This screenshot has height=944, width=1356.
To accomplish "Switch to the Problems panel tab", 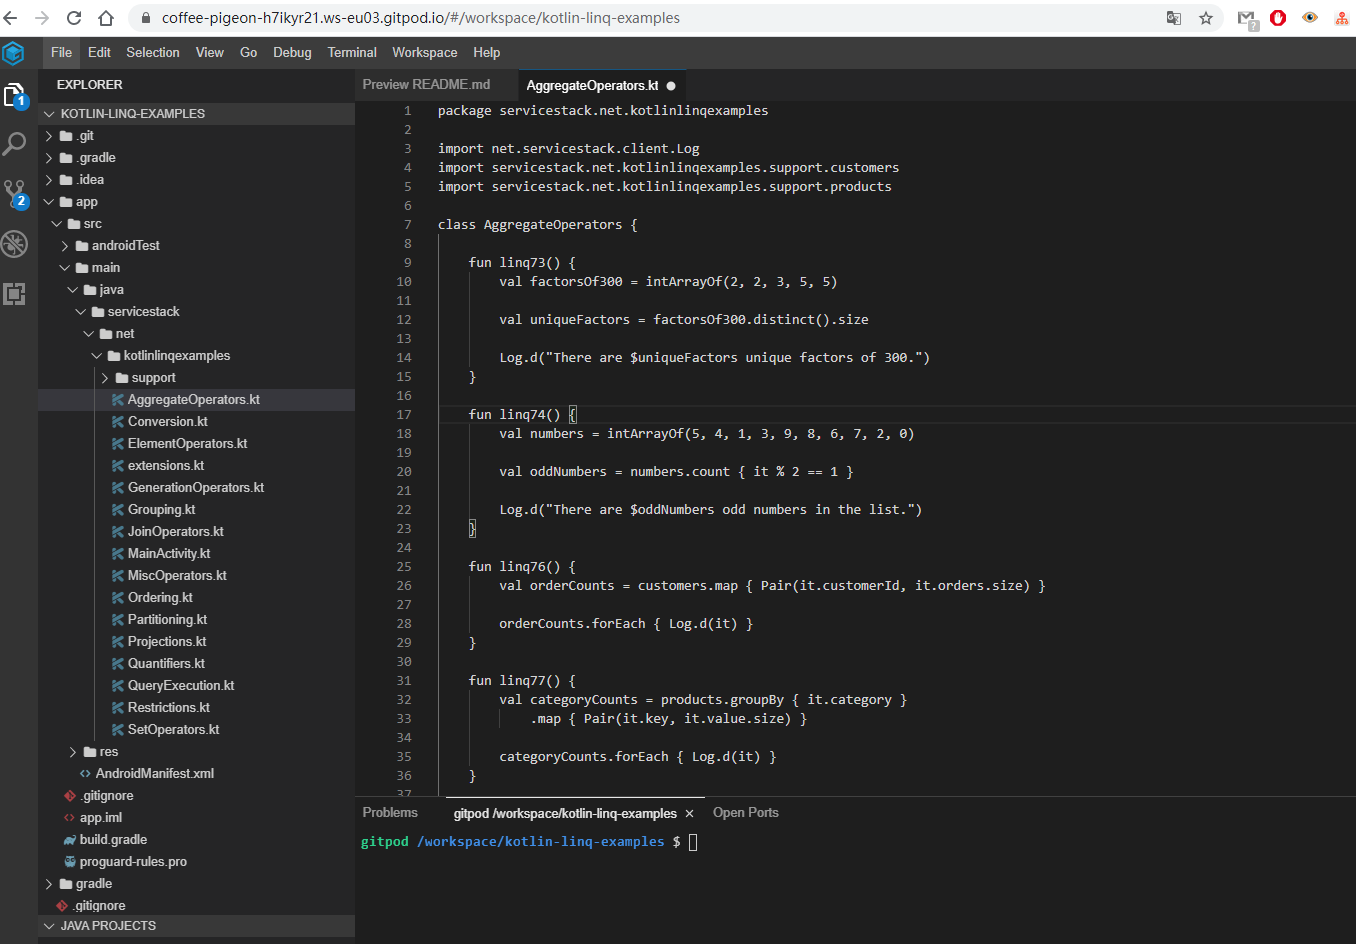I will pyautogui.click(x=390, y=813).
